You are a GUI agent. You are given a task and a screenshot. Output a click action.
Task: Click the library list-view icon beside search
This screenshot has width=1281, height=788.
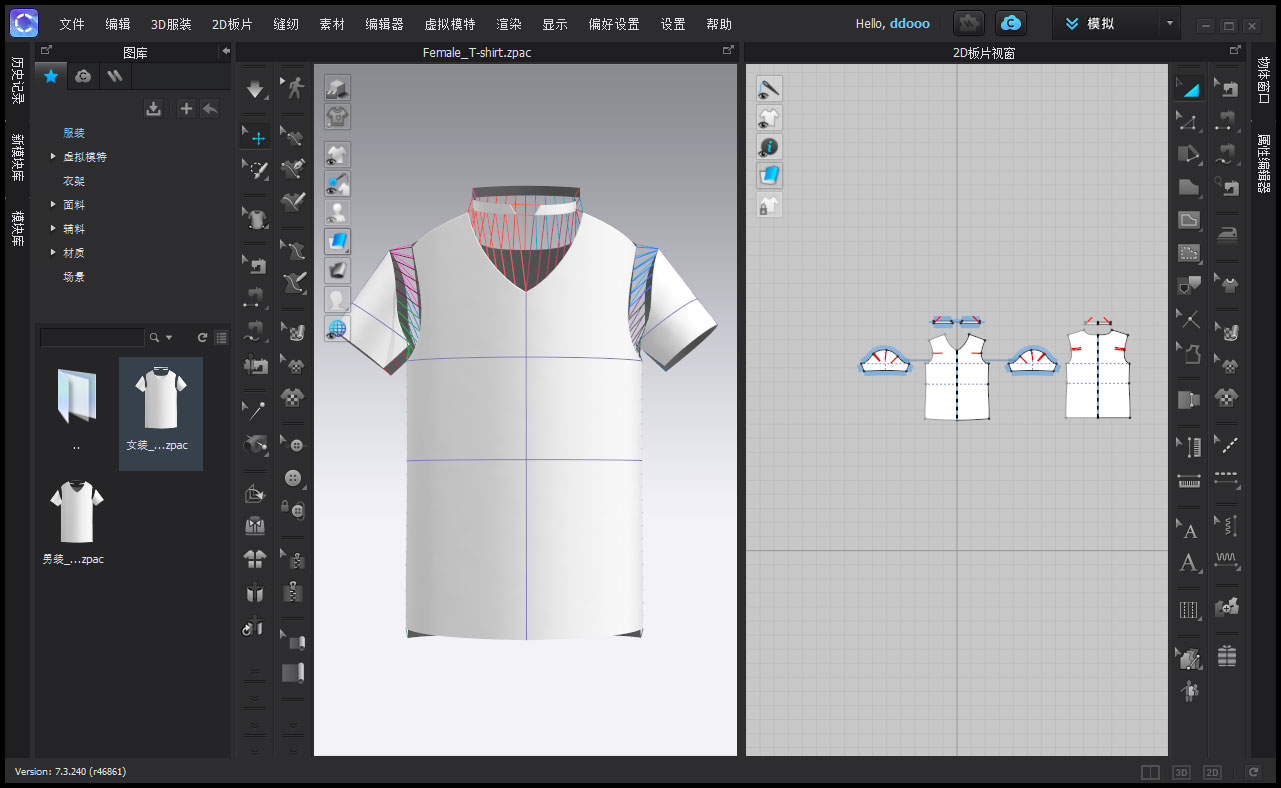pyautogui.click(x=221, y=337)
